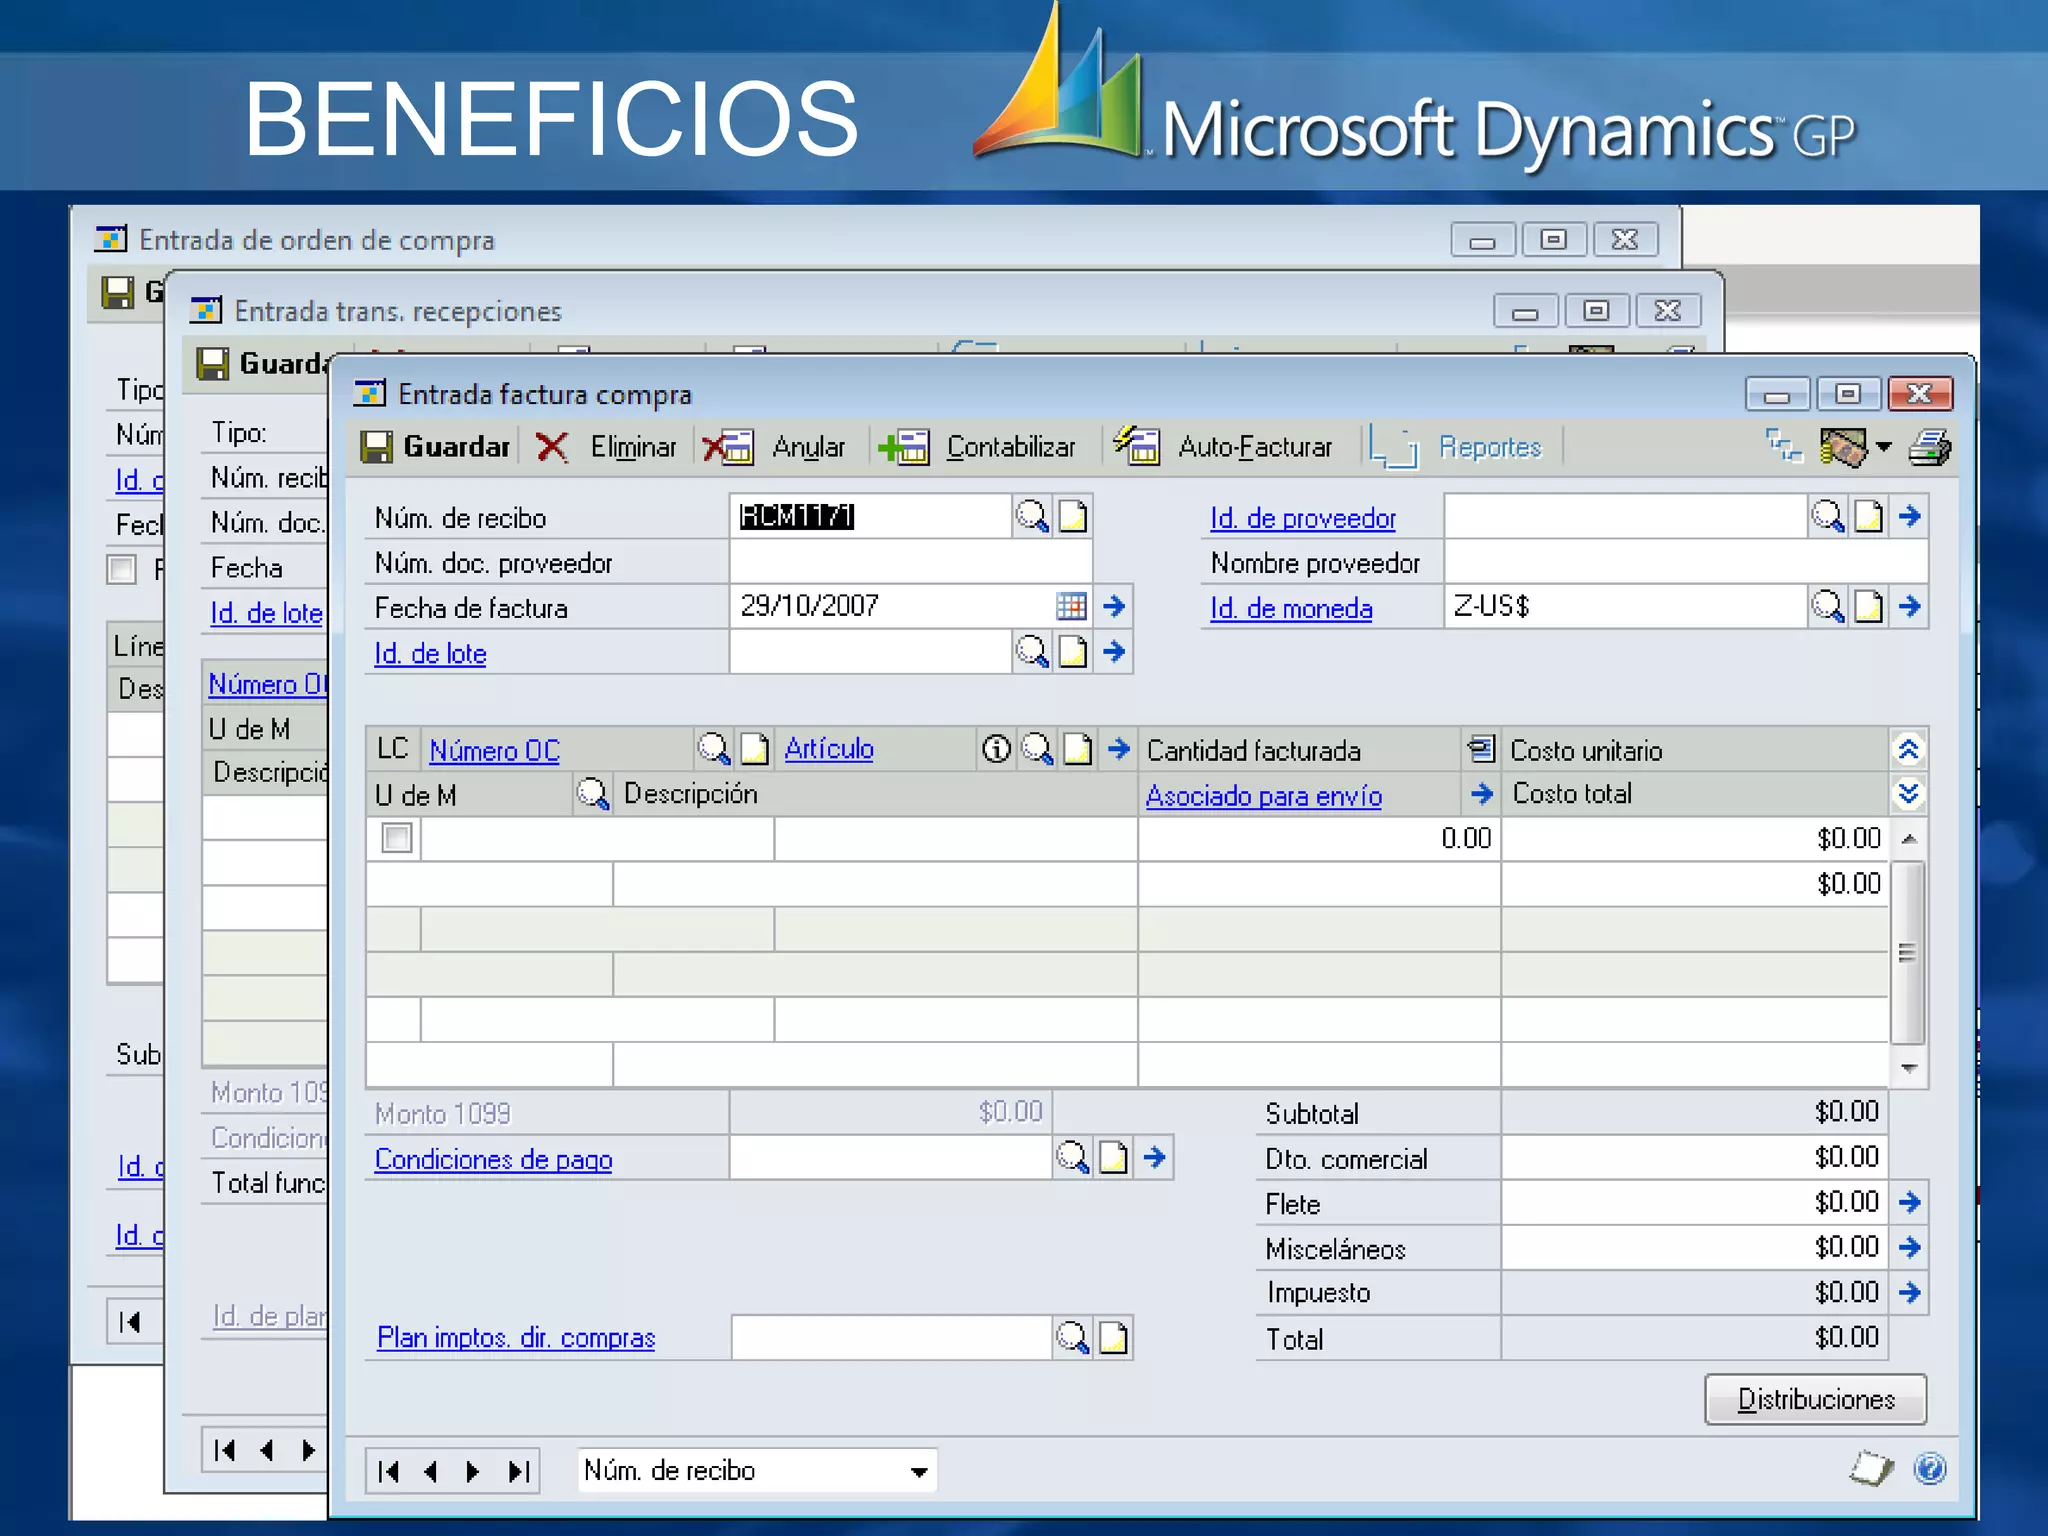Go to previous record browse button
The image size is (2048, 1536).
(x=432, y=1471)
